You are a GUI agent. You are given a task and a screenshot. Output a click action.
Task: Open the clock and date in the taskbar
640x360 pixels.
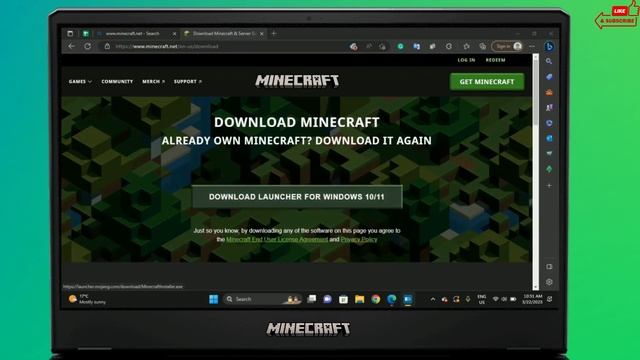pyautogui.click(x=532, y=299)
